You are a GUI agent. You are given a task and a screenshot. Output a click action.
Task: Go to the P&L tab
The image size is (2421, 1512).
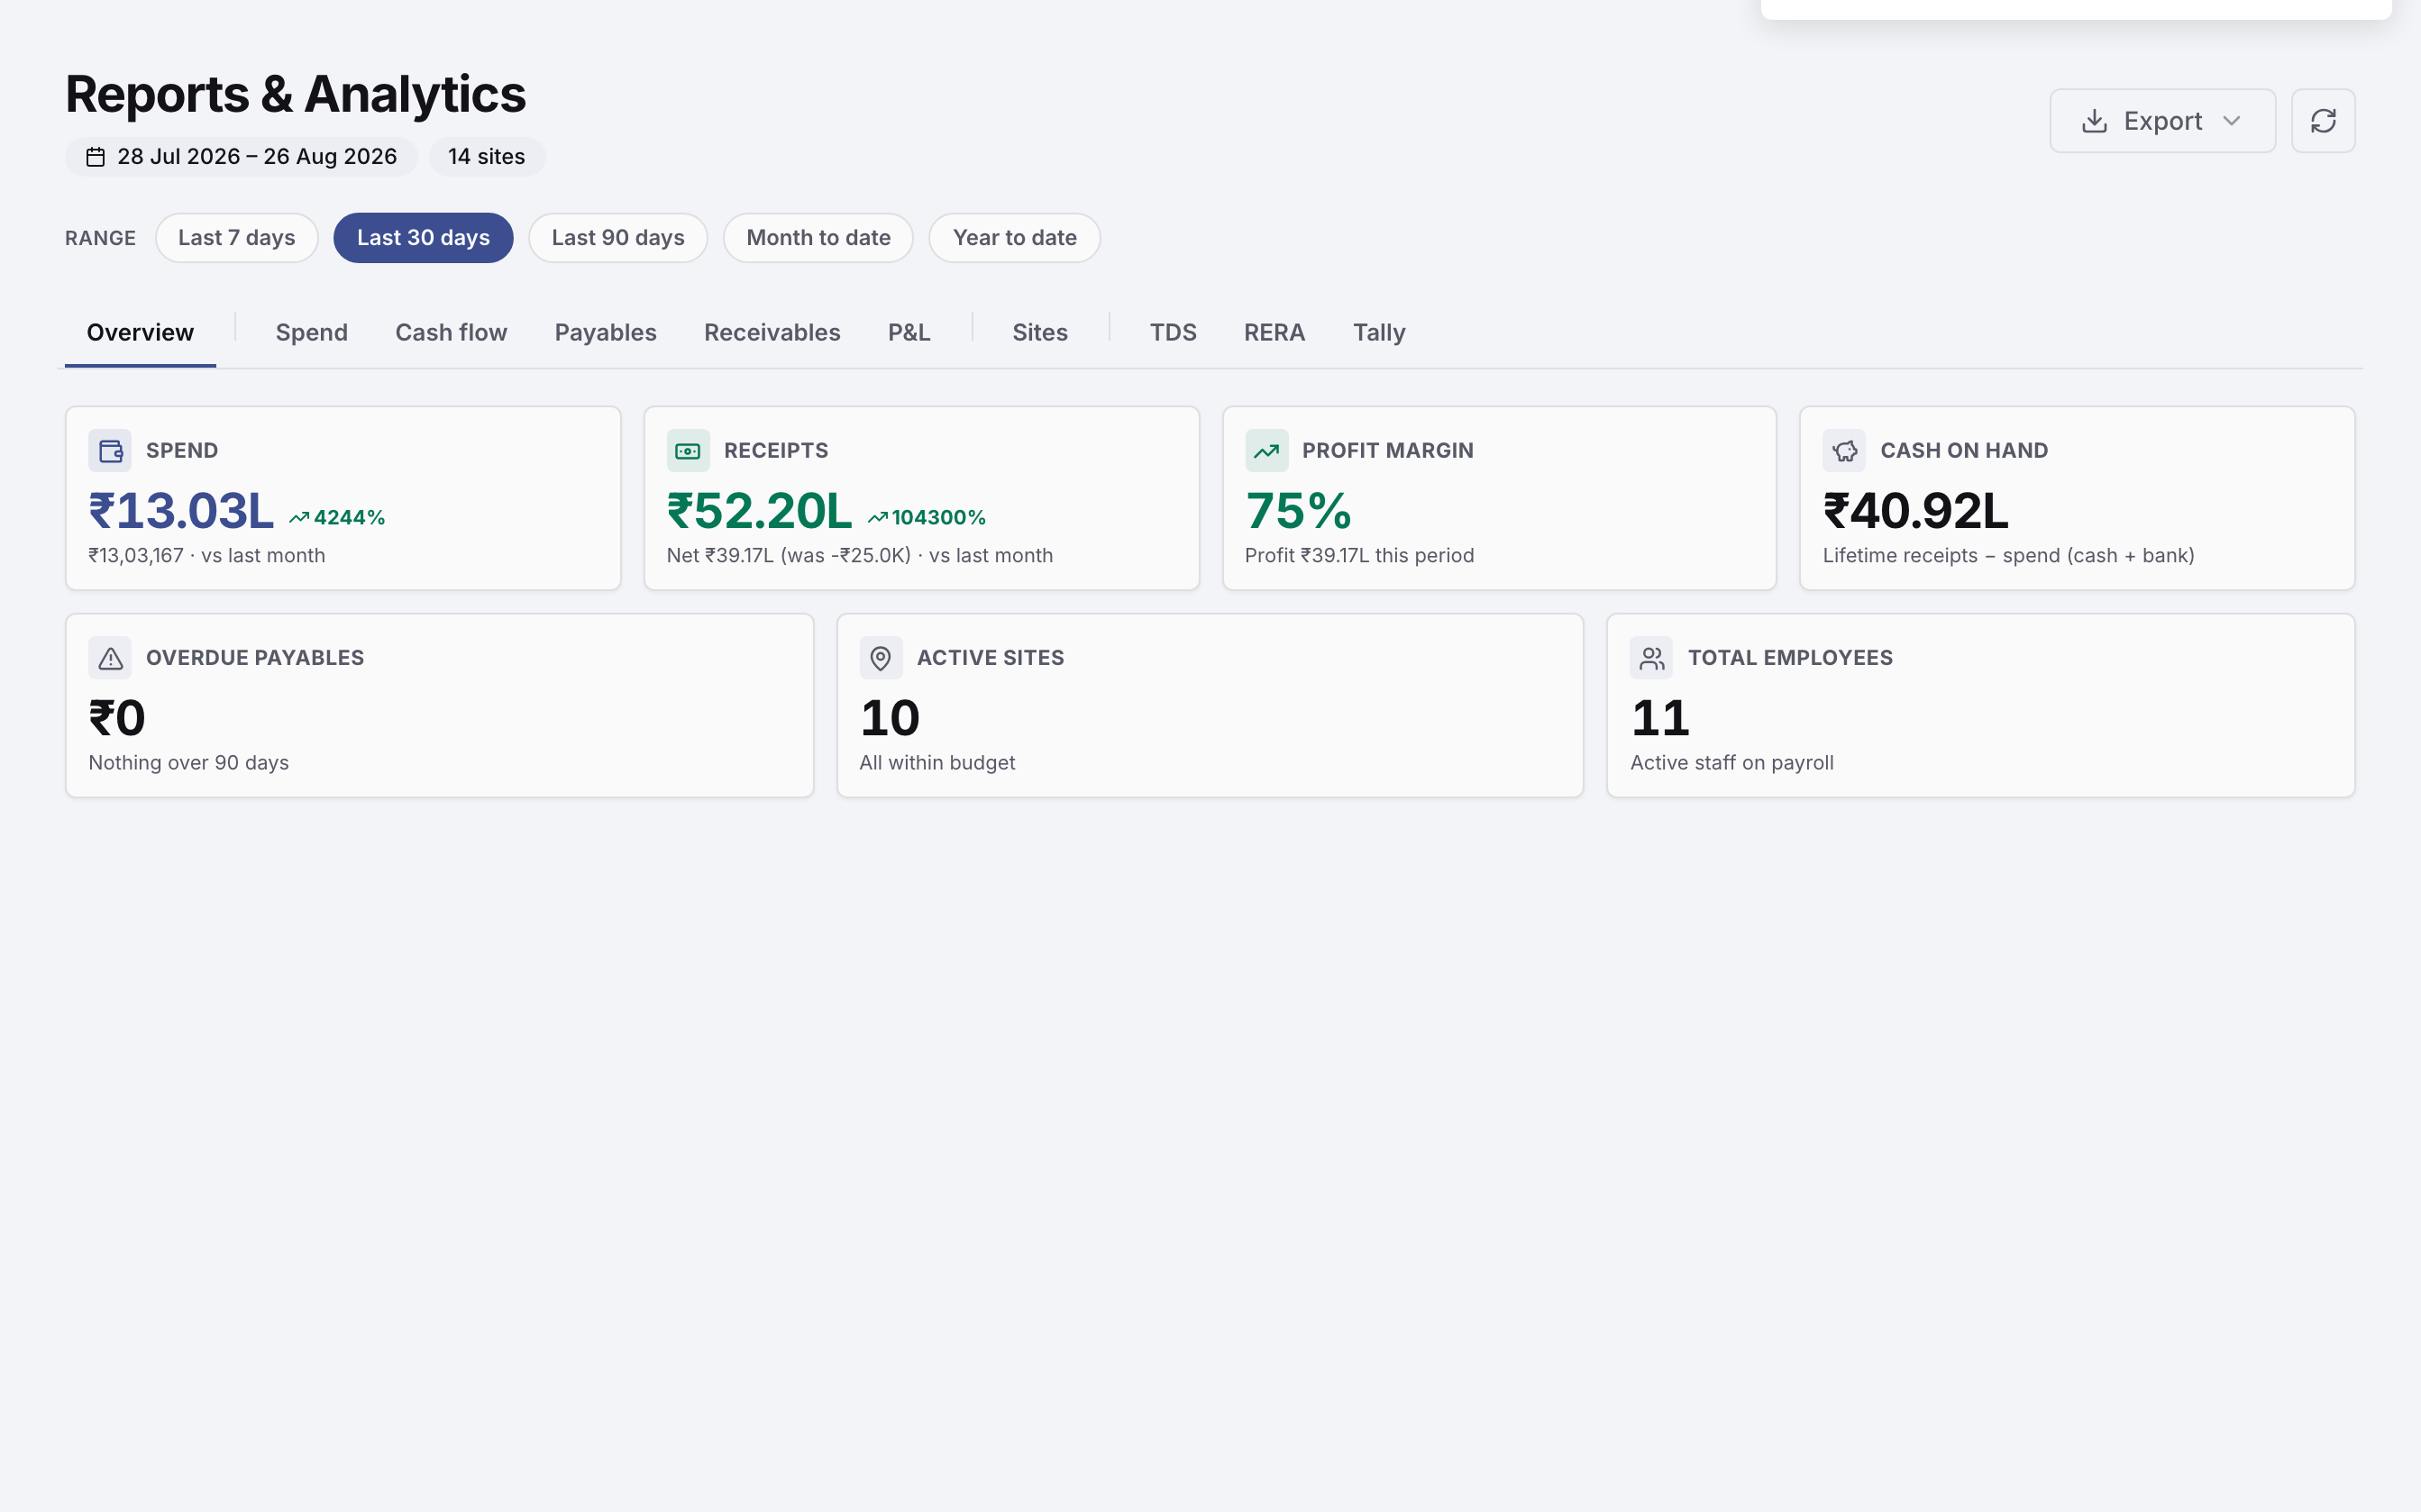click(x=909, y=333)
